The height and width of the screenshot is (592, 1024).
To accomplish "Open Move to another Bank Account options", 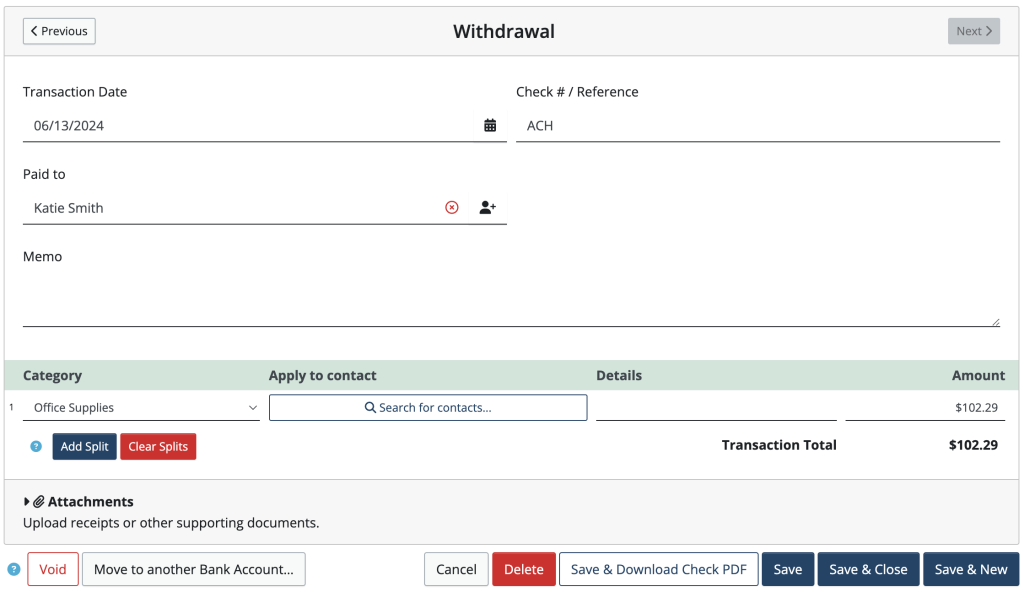I will [194, 569].
